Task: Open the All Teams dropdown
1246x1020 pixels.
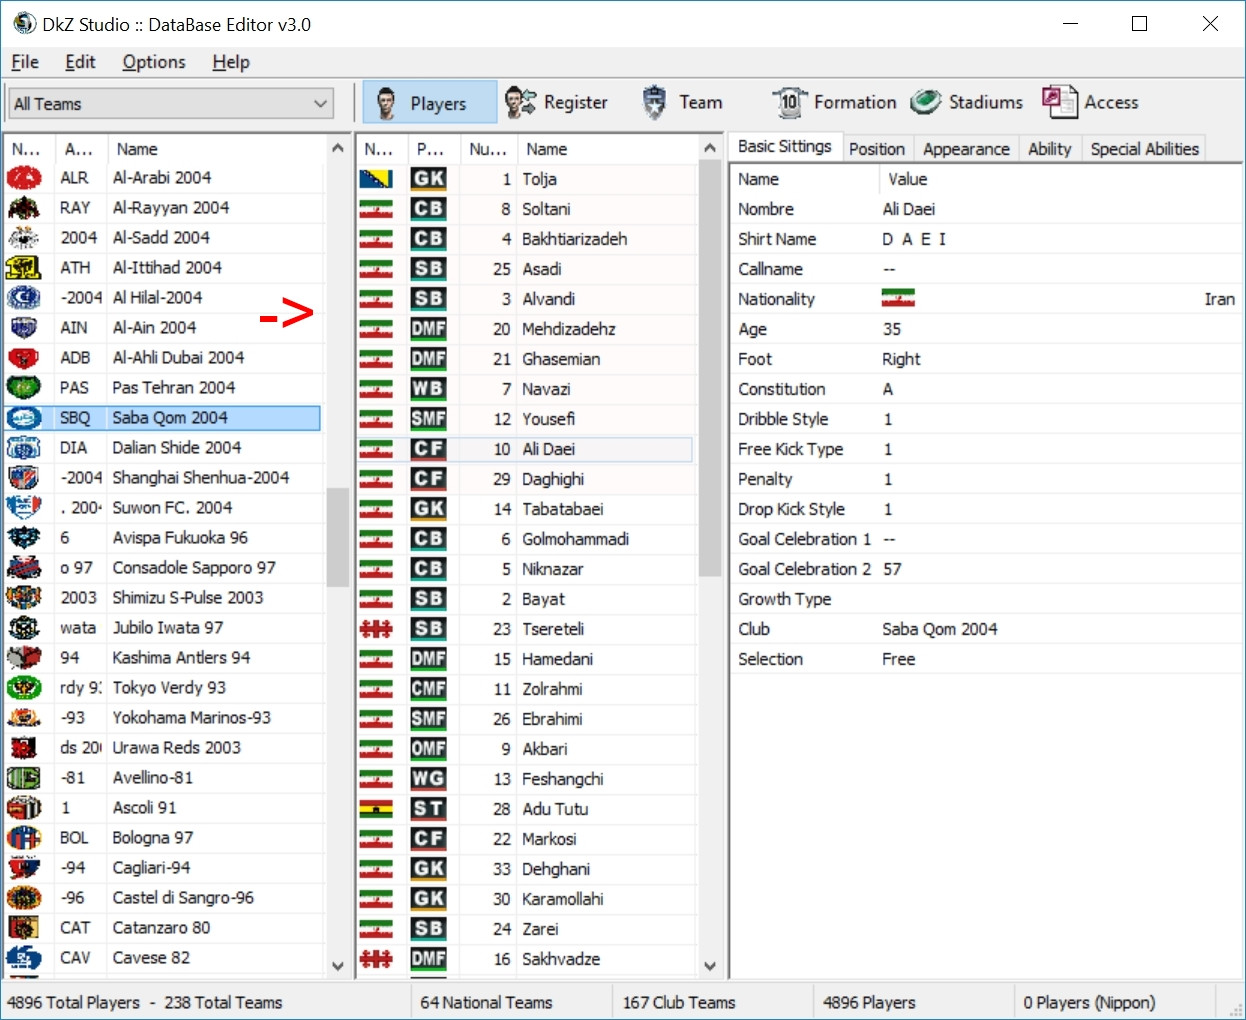Action: [x=171, y=104]
